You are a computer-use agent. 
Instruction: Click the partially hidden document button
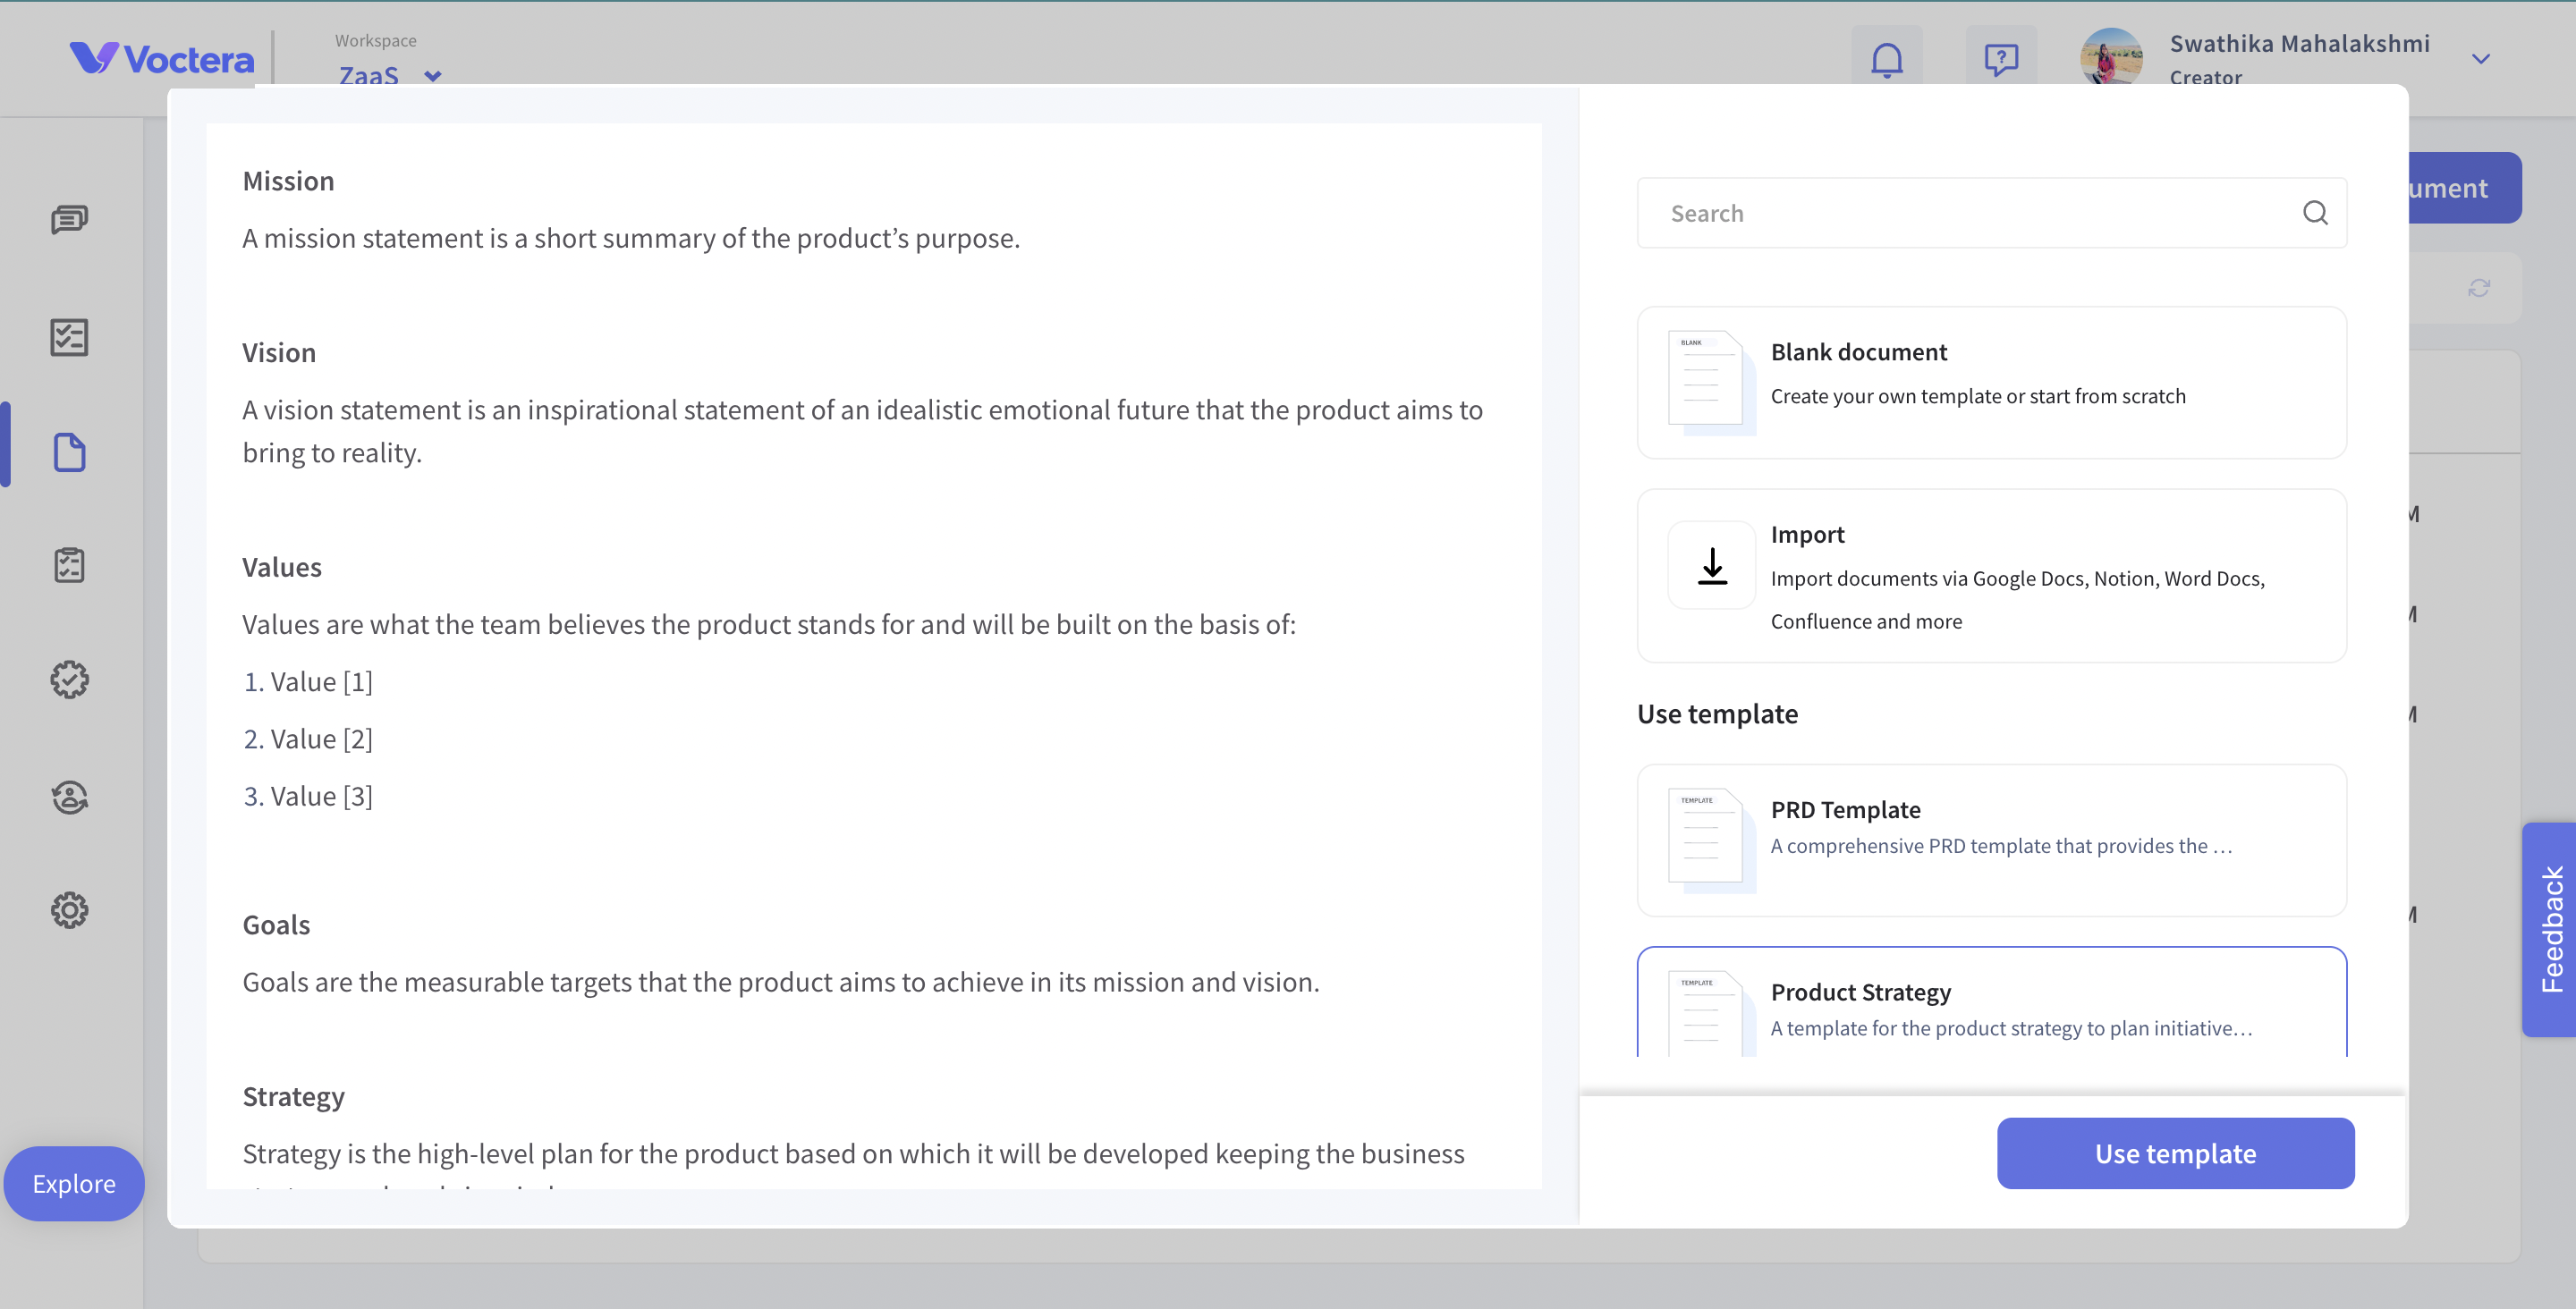point(2464,188)
